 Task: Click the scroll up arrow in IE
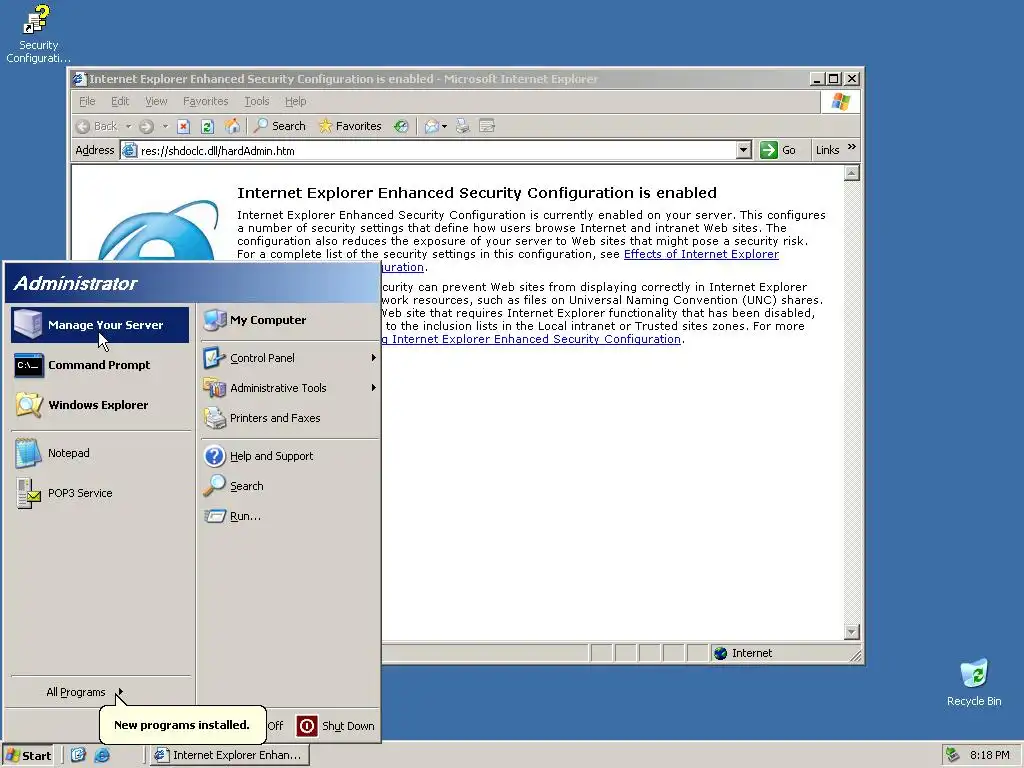click(852, 173)
